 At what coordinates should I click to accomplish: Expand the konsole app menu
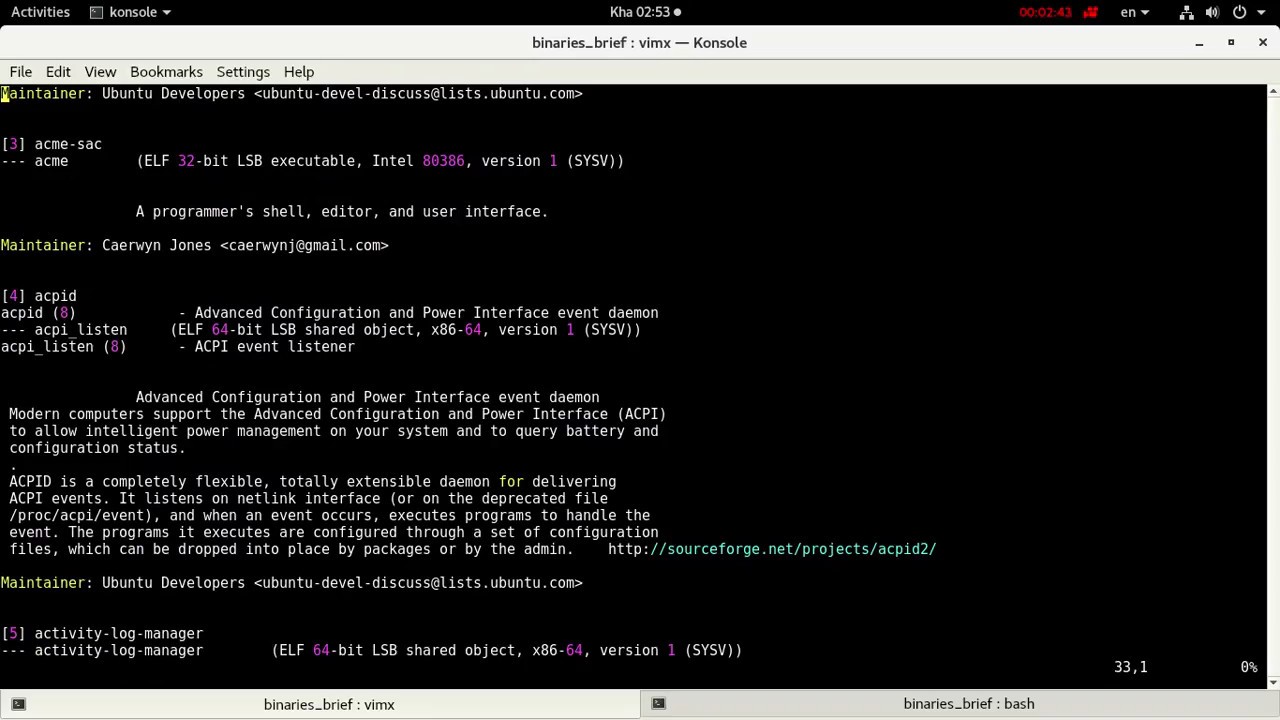[x=130, y=12]
